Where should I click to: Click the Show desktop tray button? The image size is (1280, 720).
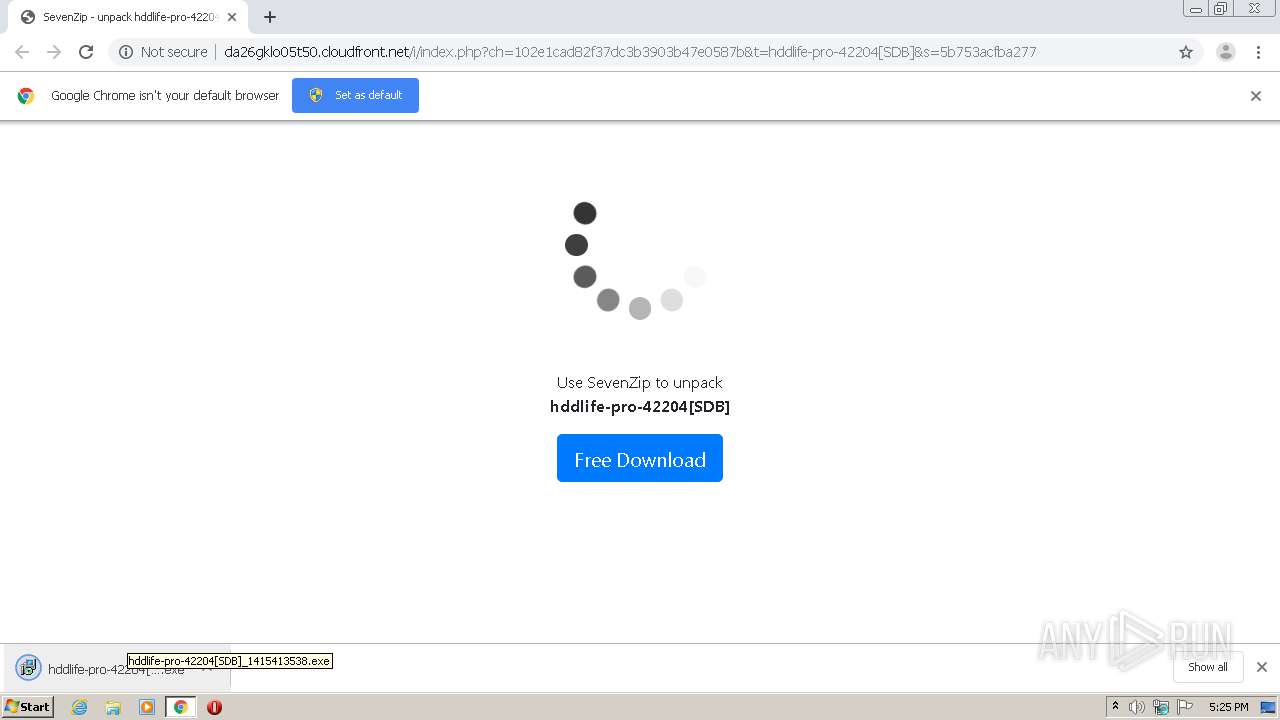tap(1269, 707)
